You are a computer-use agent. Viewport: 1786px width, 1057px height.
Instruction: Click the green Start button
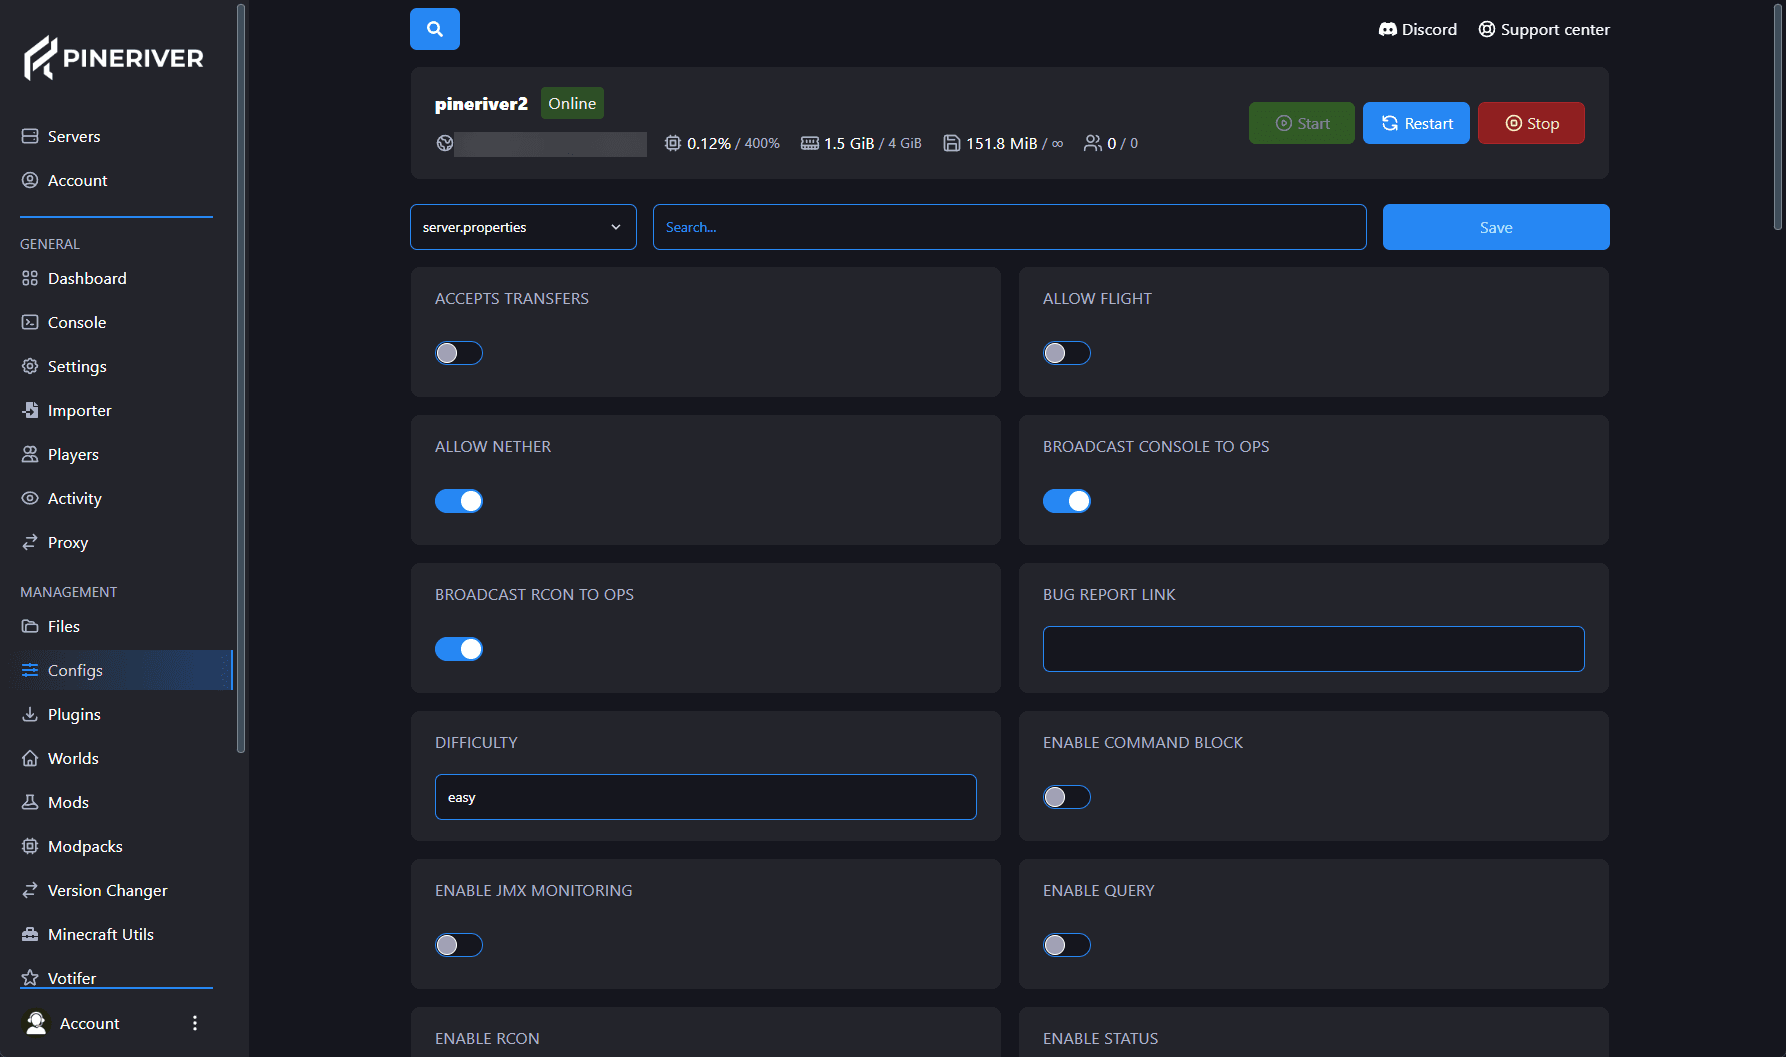click(x=1302, y=123)
